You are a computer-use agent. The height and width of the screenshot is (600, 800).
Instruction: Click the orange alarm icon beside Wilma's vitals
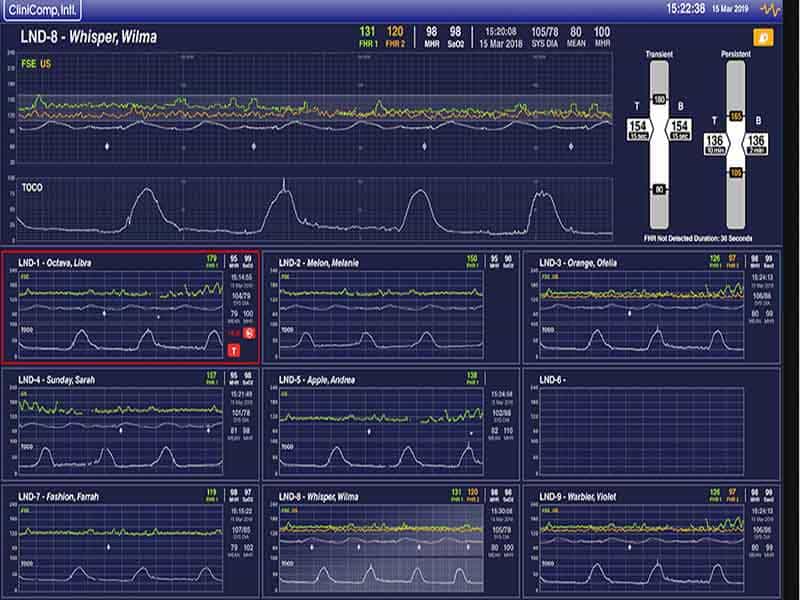pyautogui.click(x=763, y=37)
